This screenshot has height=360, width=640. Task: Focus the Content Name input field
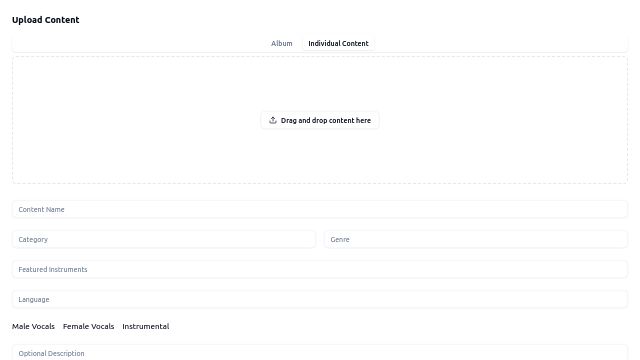(x=320, y=209)
